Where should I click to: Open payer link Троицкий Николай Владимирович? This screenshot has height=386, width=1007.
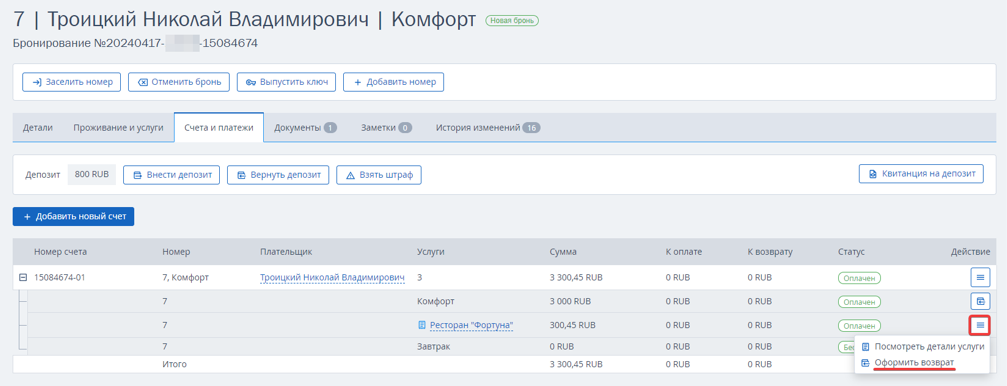click(x=333, y=277)
